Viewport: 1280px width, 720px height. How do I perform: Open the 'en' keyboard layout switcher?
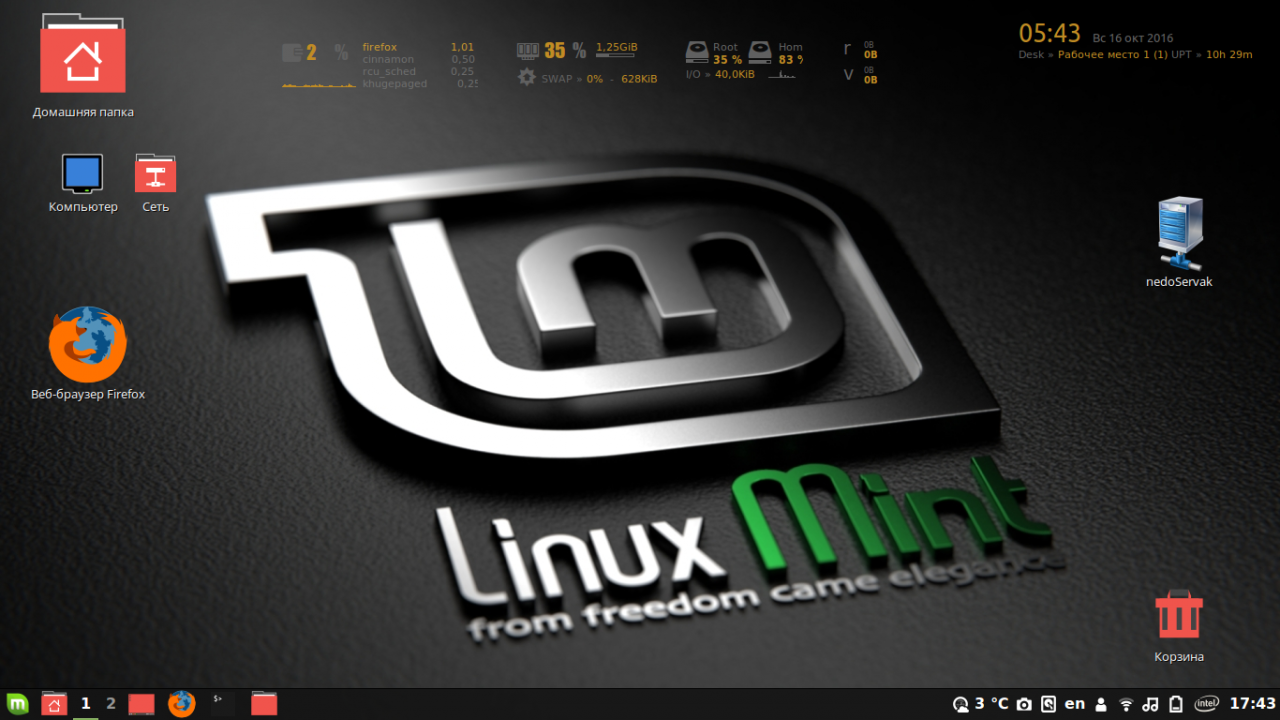(x=1075, y=704)
